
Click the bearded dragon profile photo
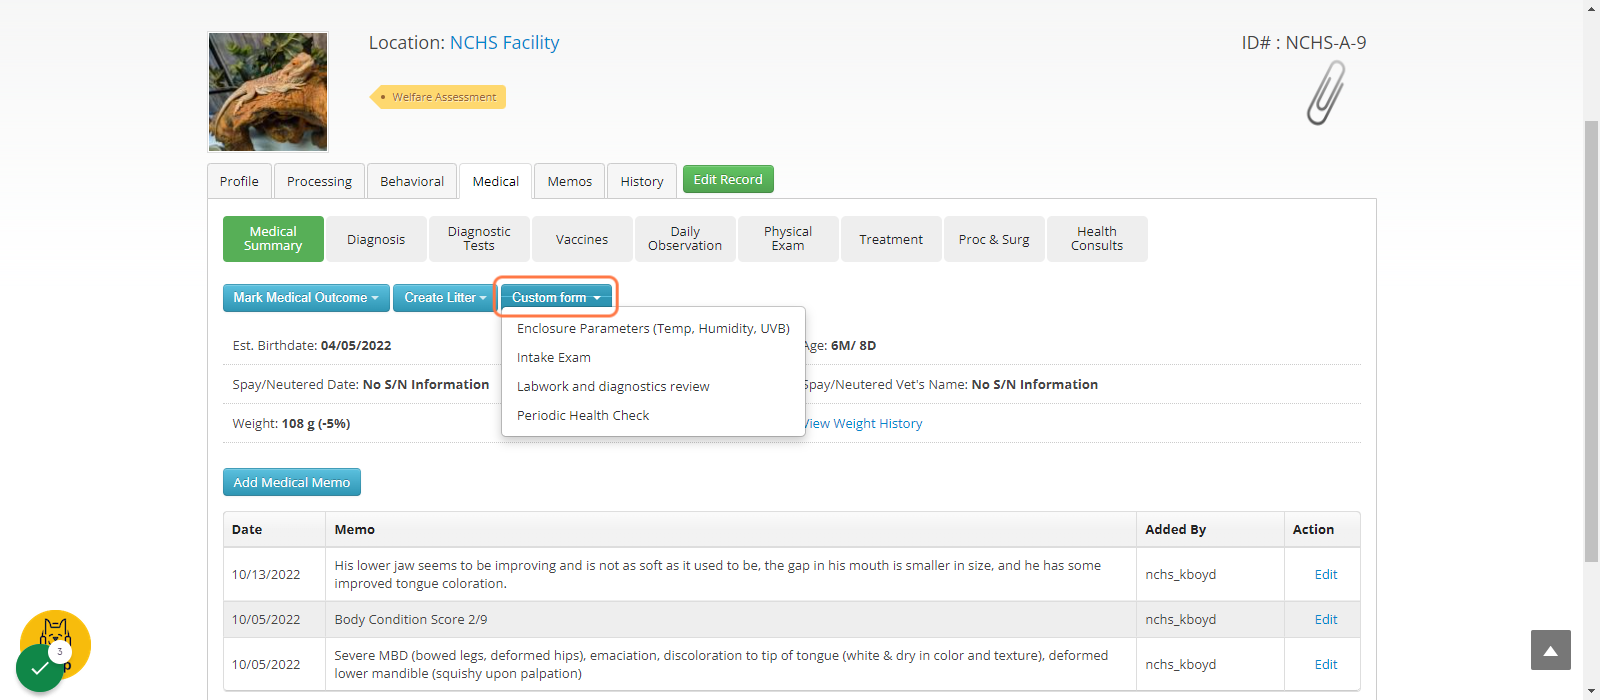[x=268, y=92]
